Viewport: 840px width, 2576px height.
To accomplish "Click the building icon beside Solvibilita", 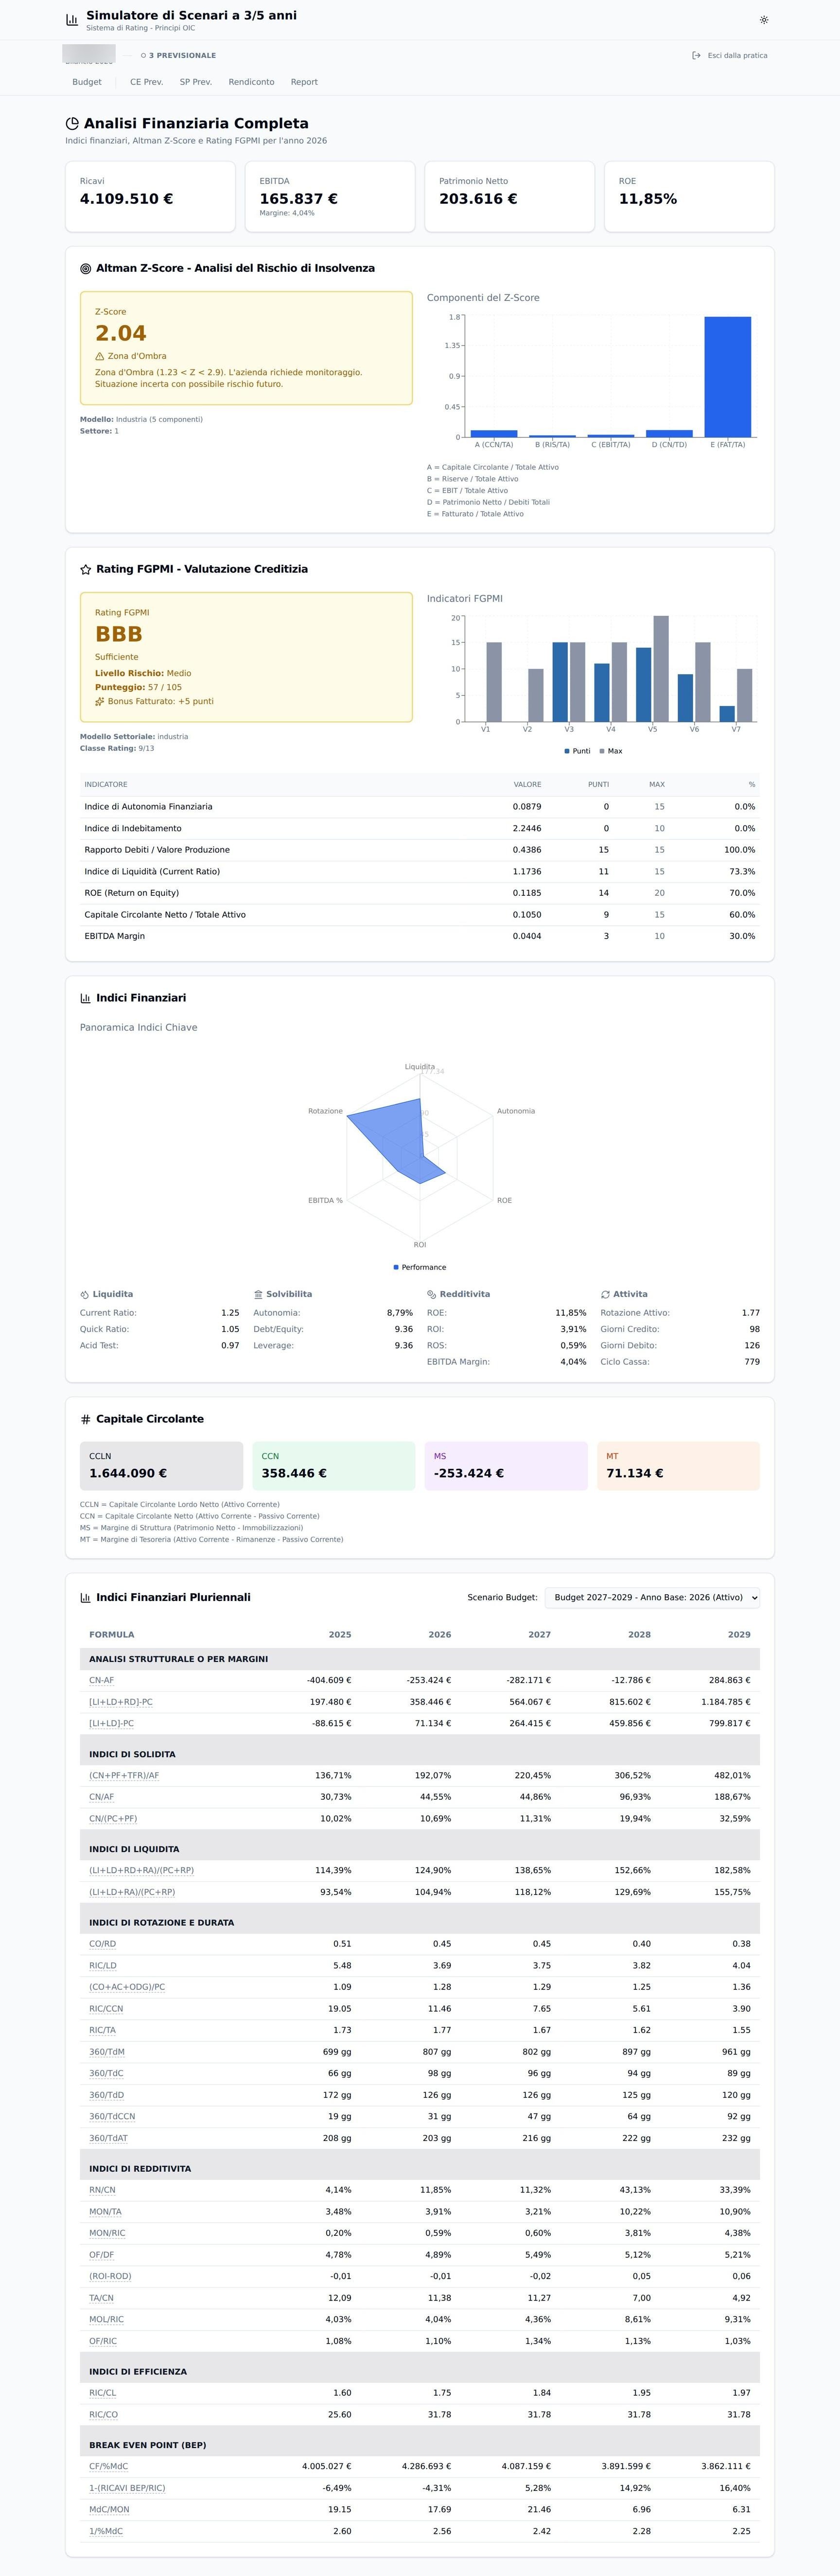I will (258, 1294).
